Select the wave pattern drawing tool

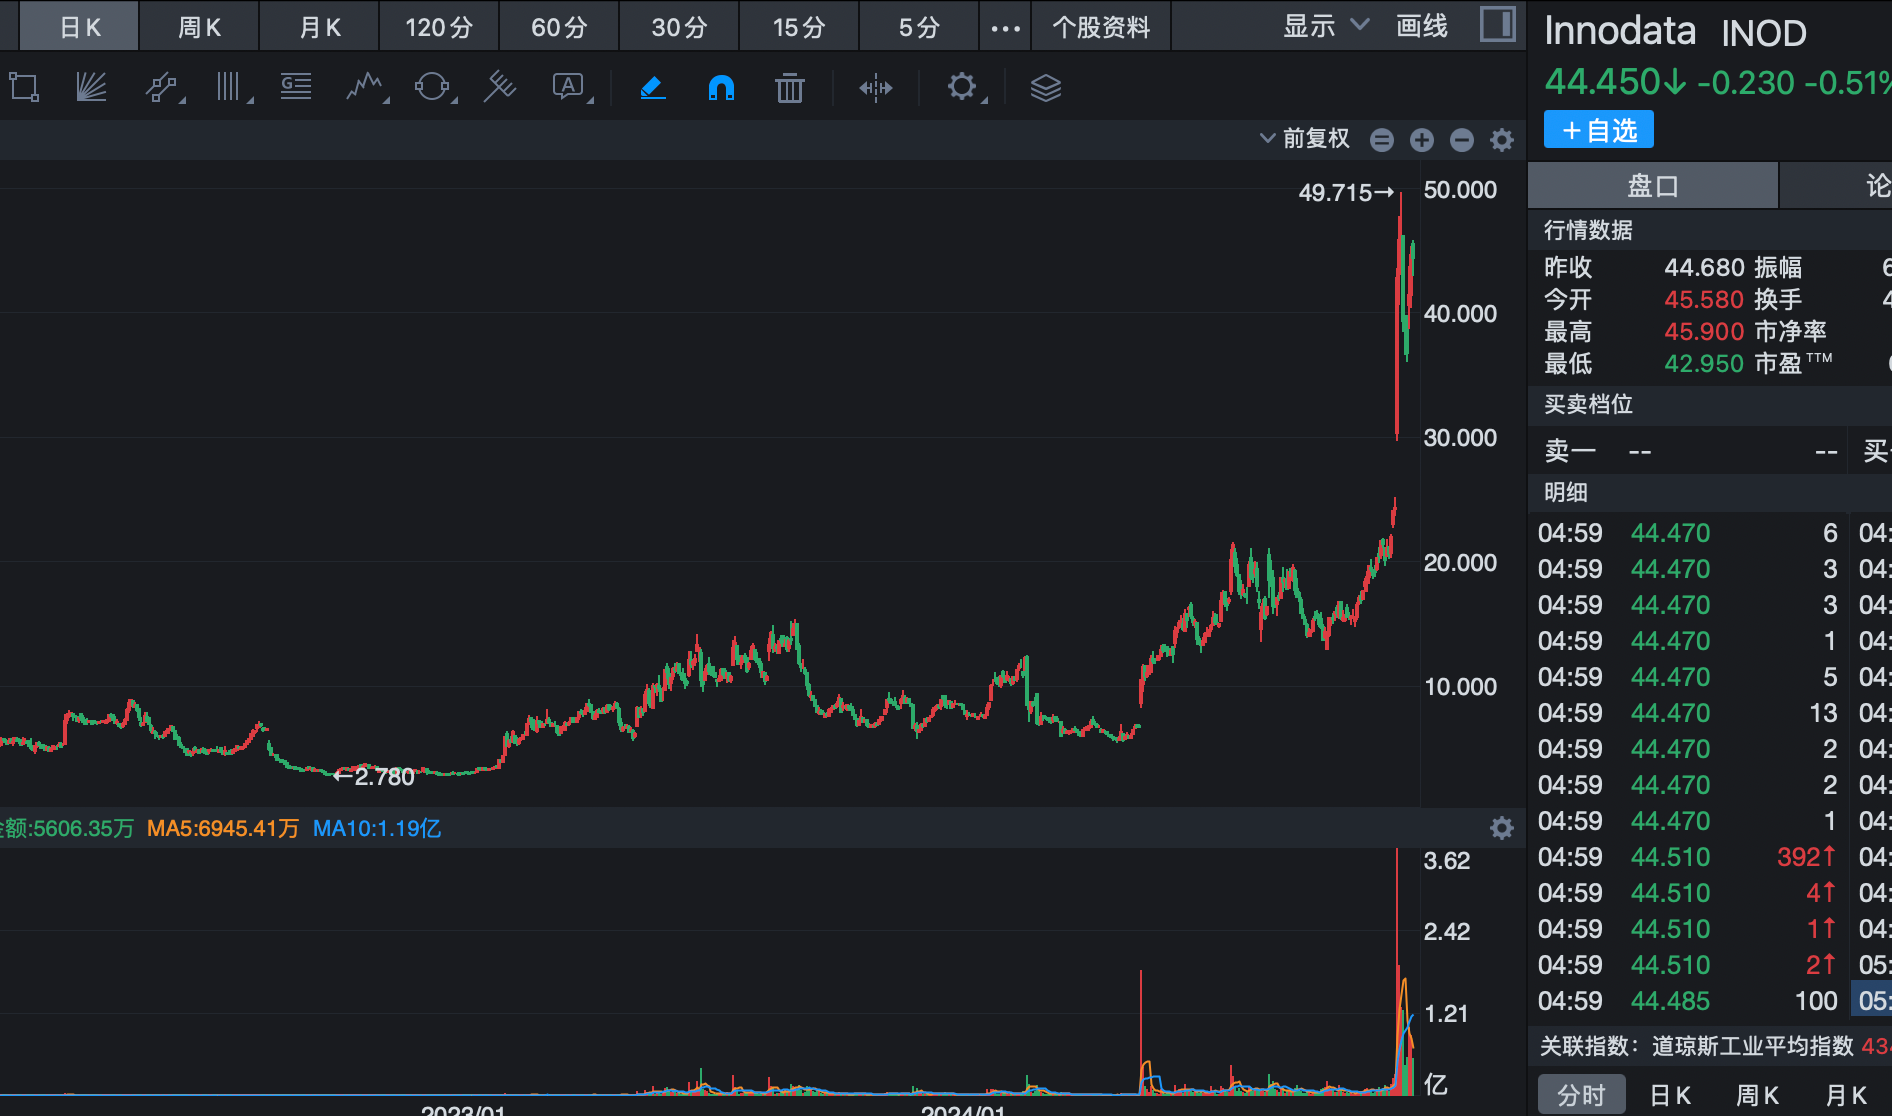pyautogui.click(x=365, y=88)
